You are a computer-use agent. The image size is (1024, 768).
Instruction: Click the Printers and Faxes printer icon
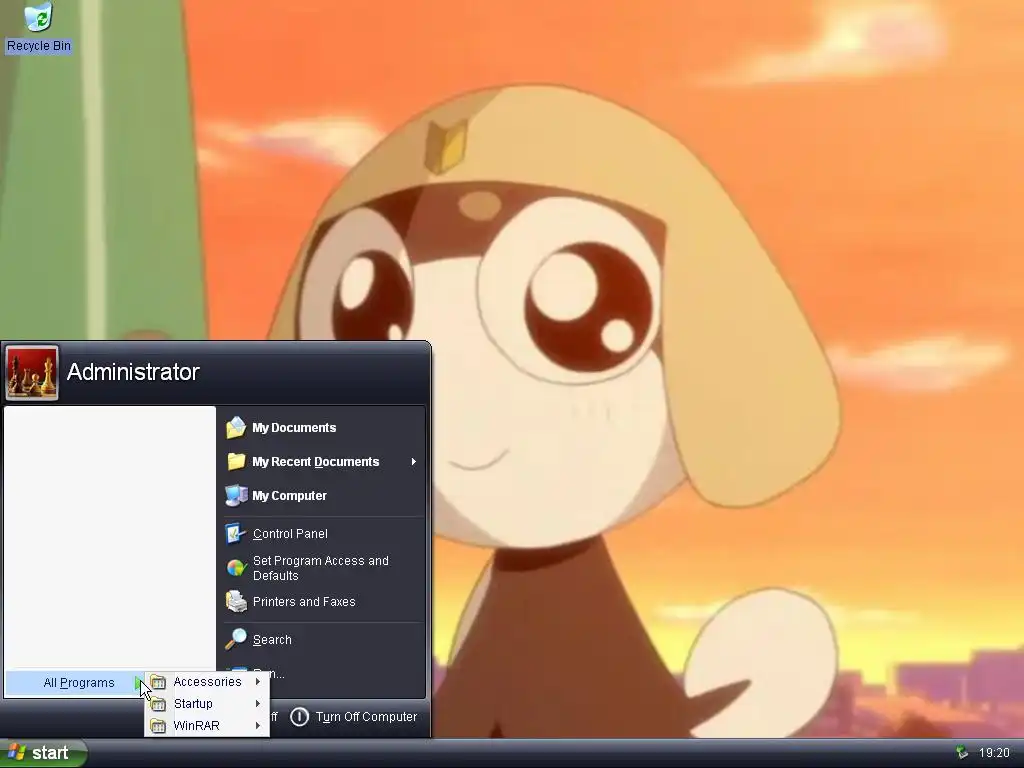(236, 601)
